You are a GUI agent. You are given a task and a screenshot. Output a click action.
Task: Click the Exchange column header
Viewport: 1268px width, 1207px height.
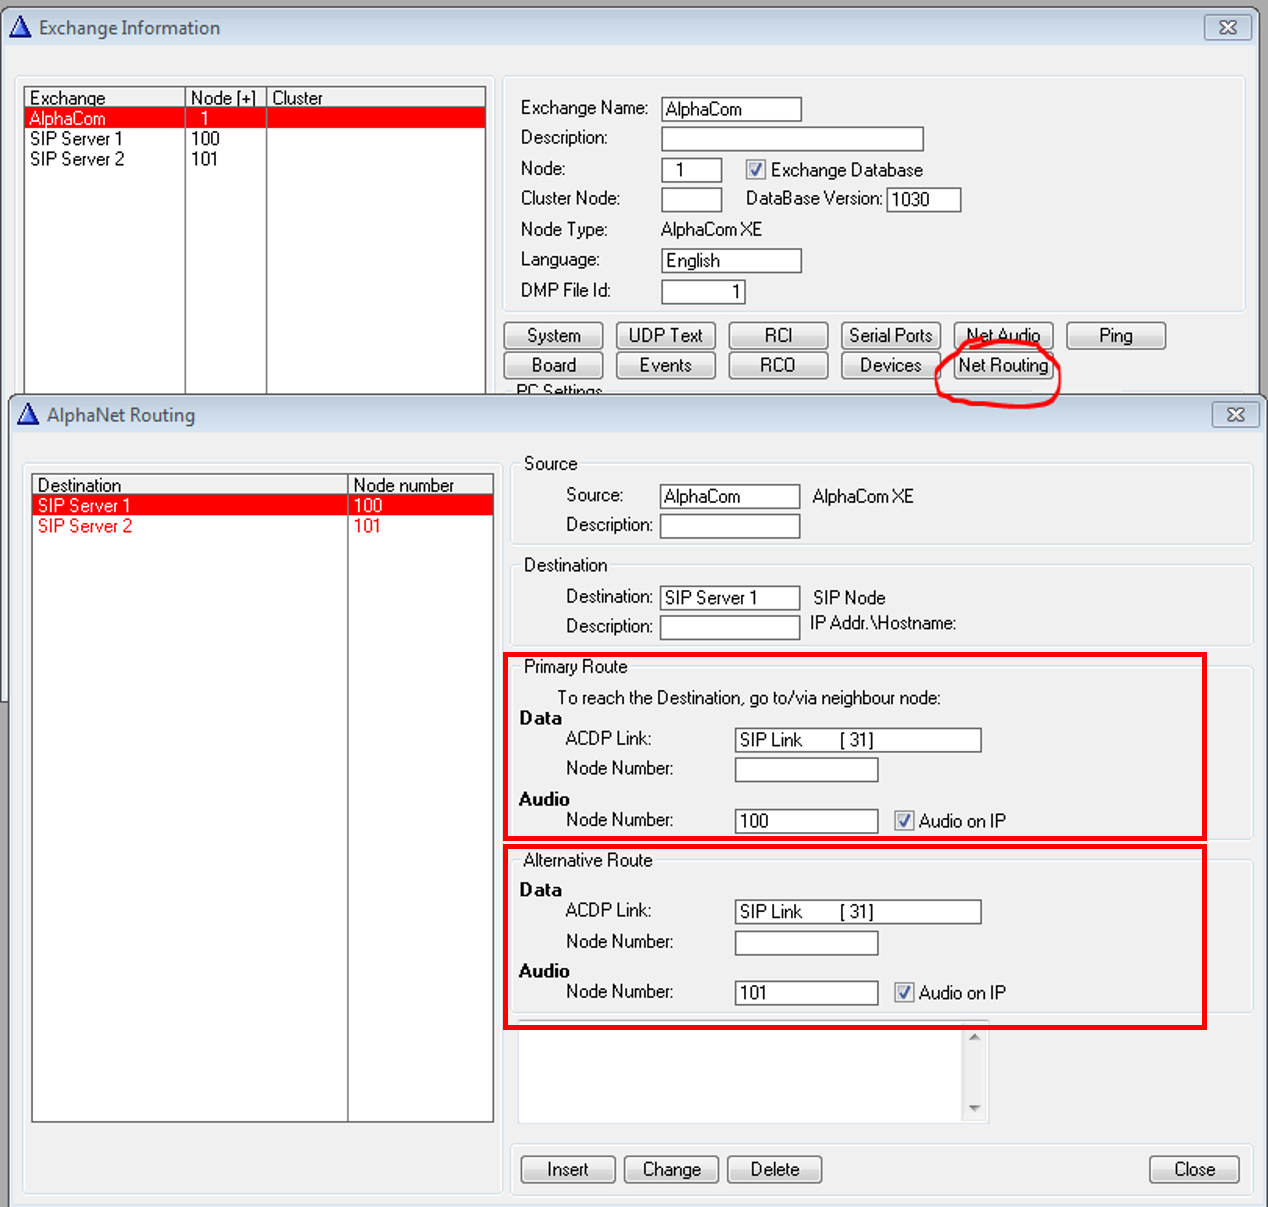point(105,98)
